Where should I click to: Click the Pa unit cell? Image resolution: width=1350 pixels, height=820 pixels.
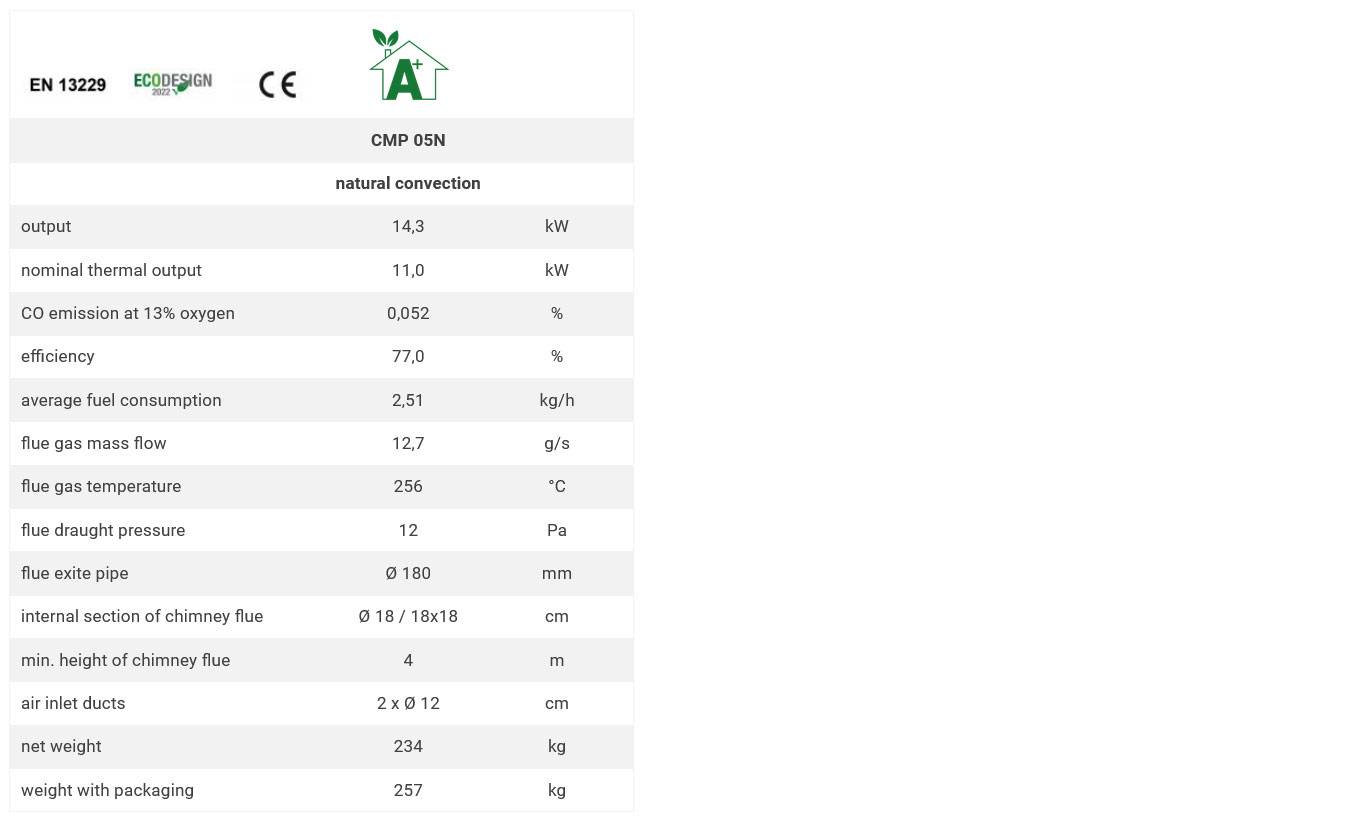[x=556, y=530]
